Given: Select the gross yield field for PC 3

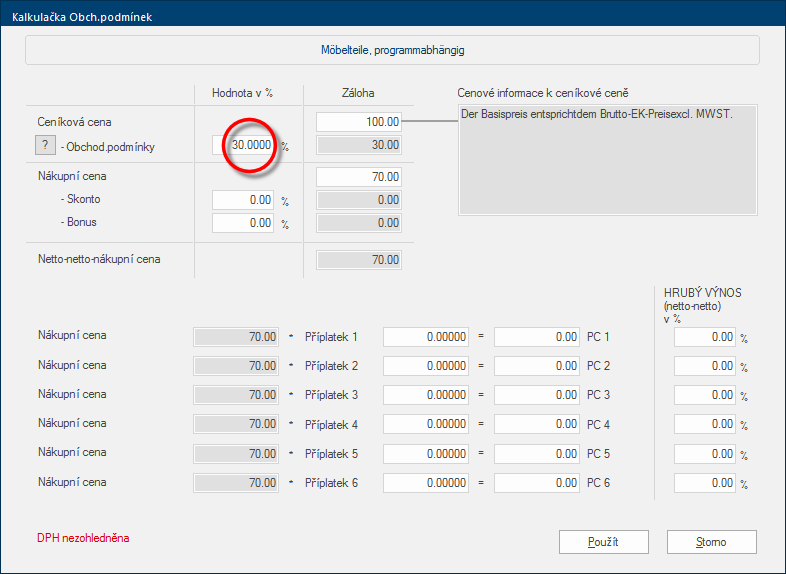Looking at the screenshot, I should pos(705,395).
